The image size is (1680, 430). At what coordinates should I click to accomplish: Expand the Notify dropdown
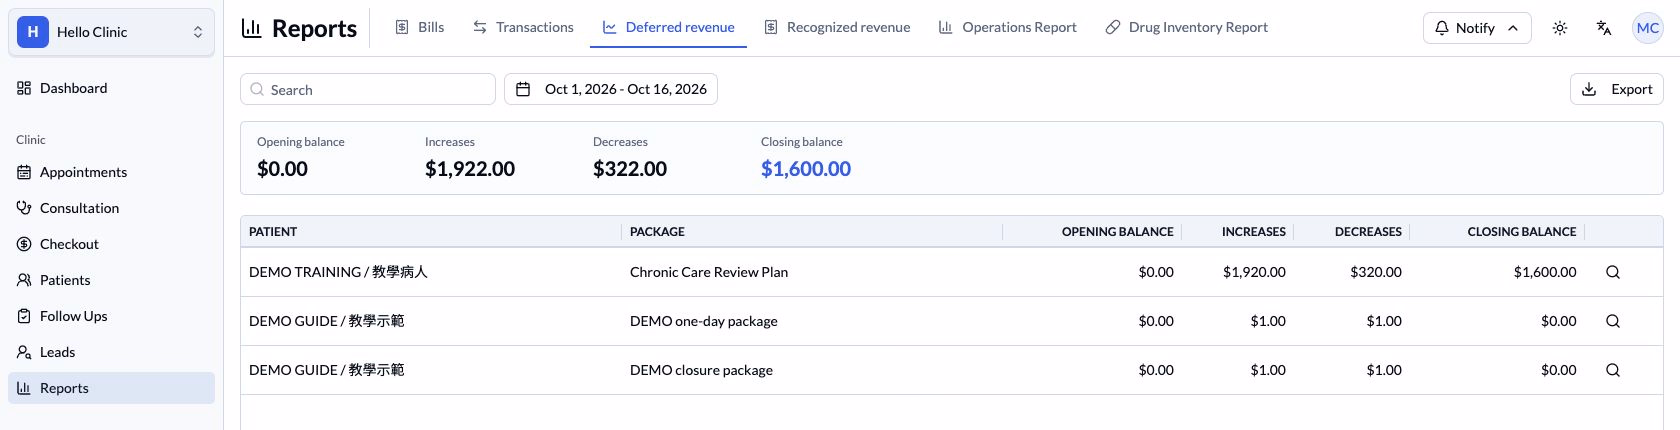click(1477, 28)
